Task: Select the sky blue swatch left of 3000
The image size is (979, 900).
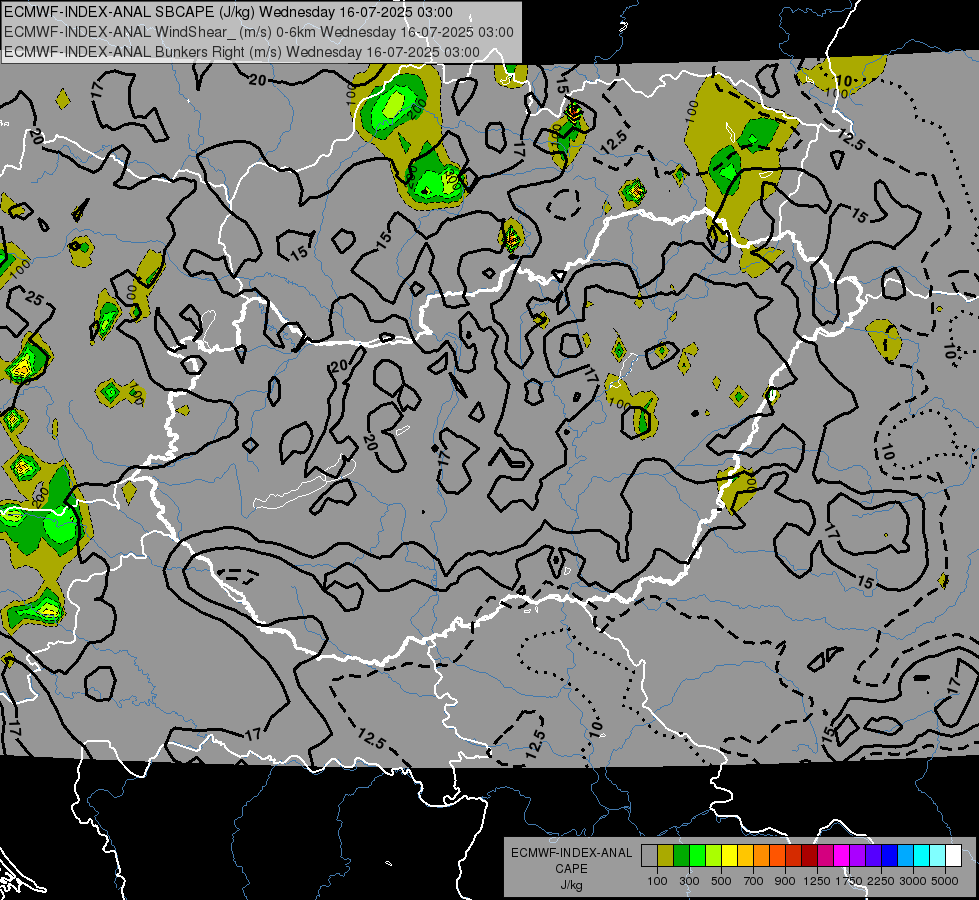Action: click(905, 856)
